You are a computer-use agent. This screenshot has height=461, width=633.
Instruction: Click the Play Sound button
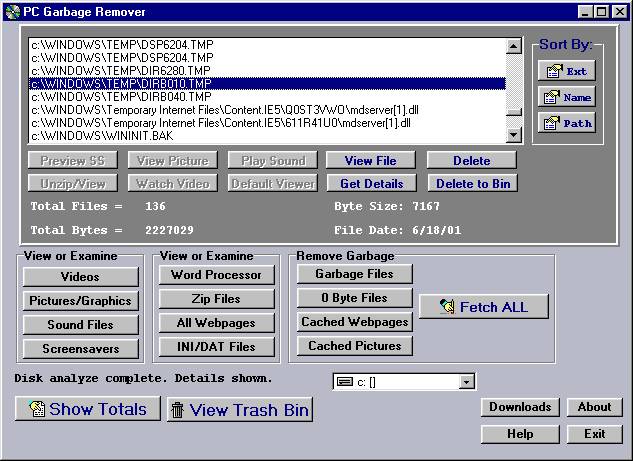coord(273,161)
